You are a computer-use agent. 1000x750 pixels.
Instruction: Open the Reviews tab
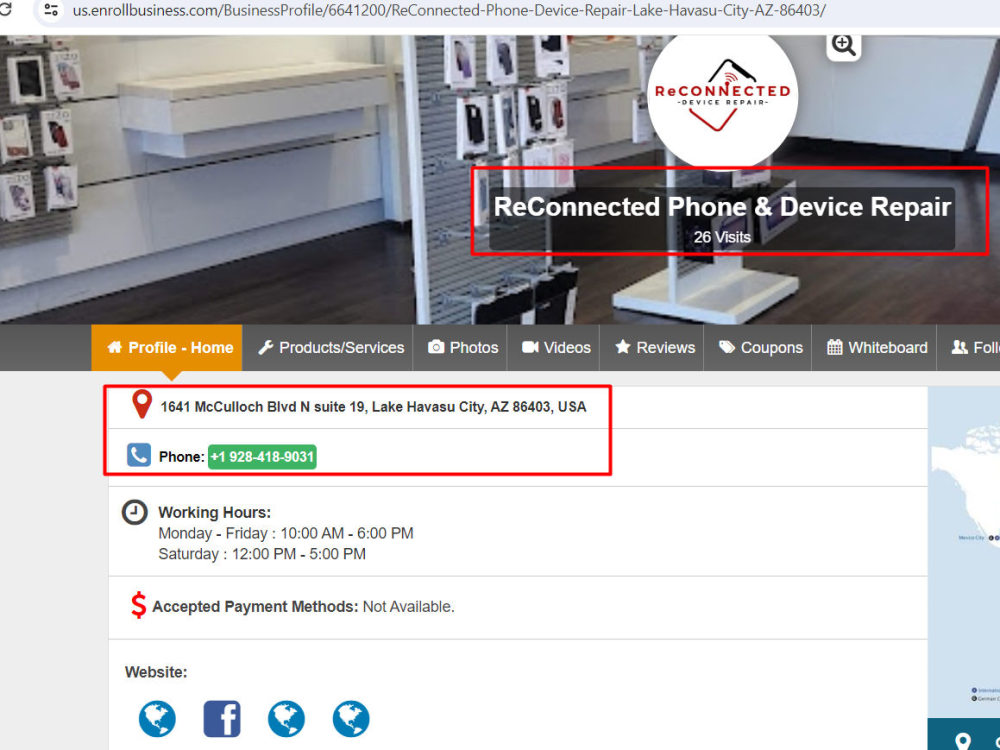point(654,348)
